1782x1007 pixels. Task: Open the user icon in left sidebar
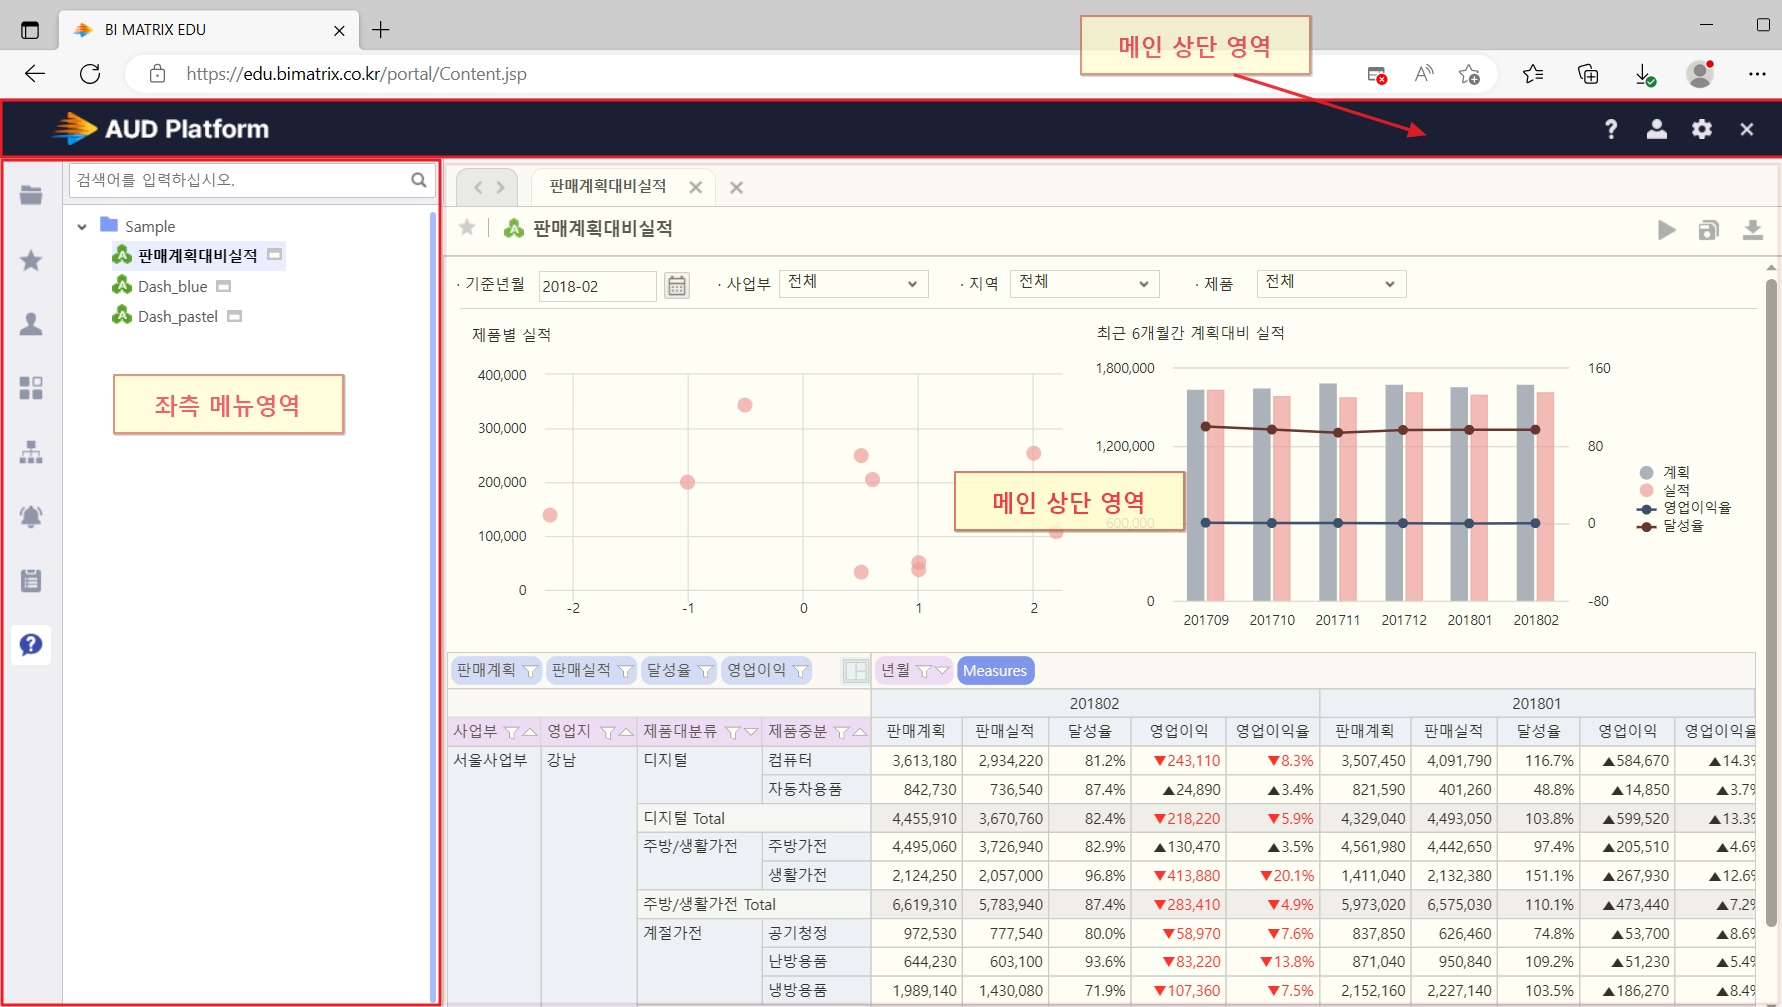click(x=31, y=324)
